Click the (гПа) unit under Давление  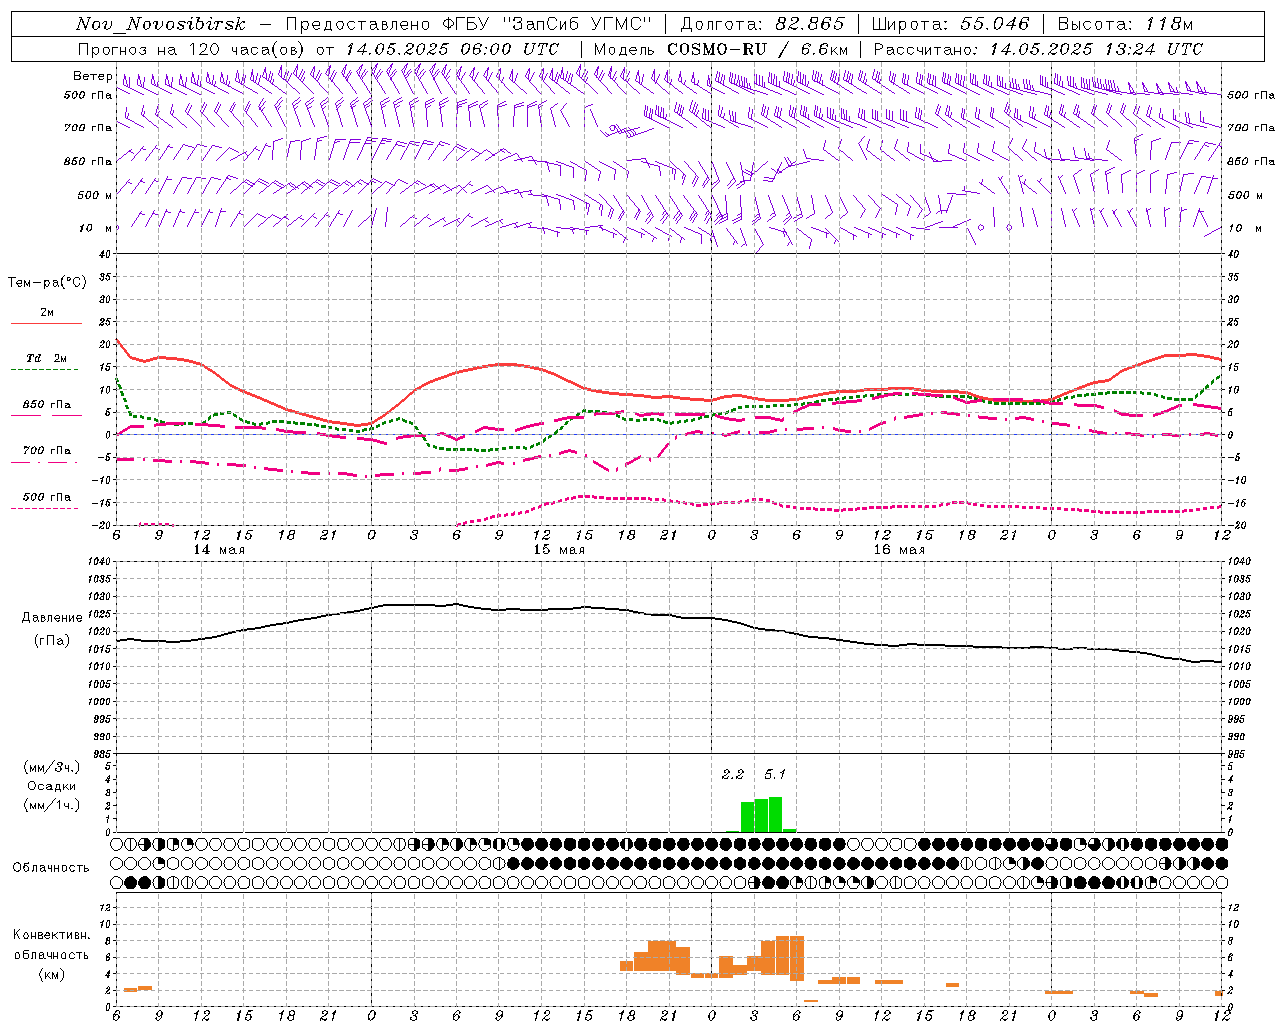click(52, 641)
